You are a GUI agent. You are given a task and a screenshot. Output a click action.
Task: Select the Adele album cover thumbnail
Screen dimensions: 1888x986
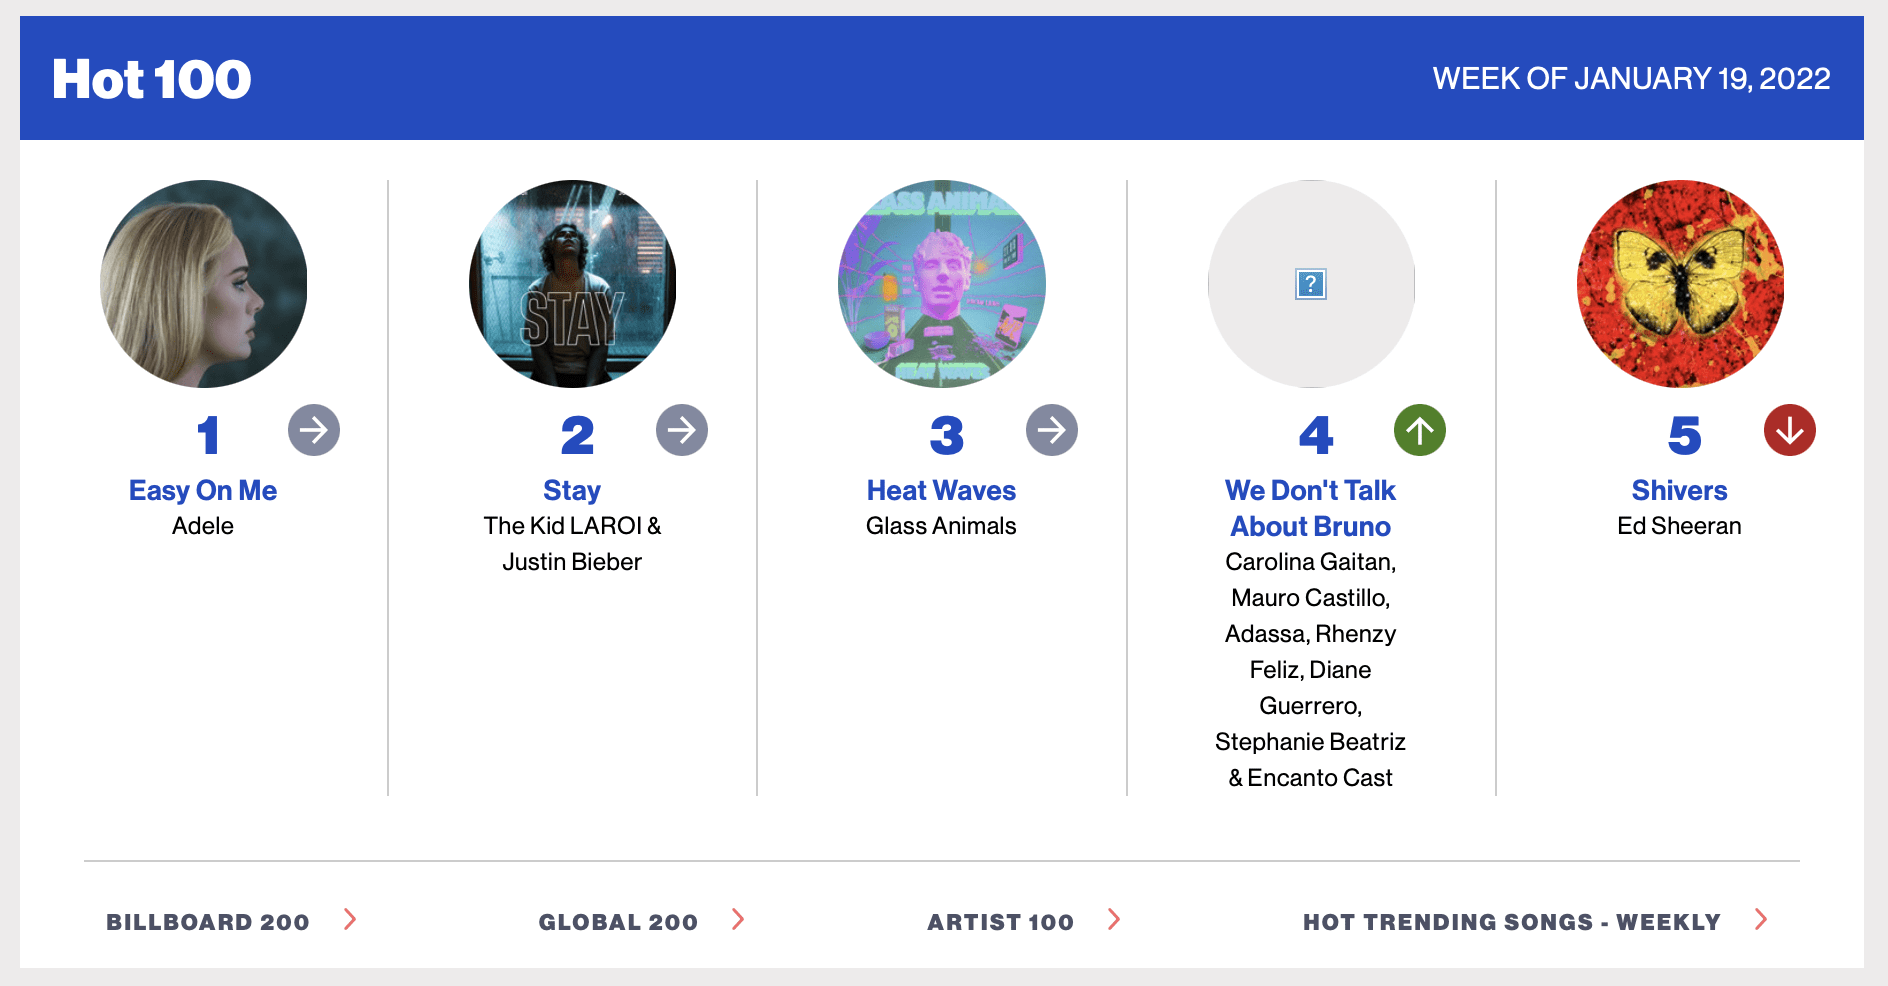204,284
